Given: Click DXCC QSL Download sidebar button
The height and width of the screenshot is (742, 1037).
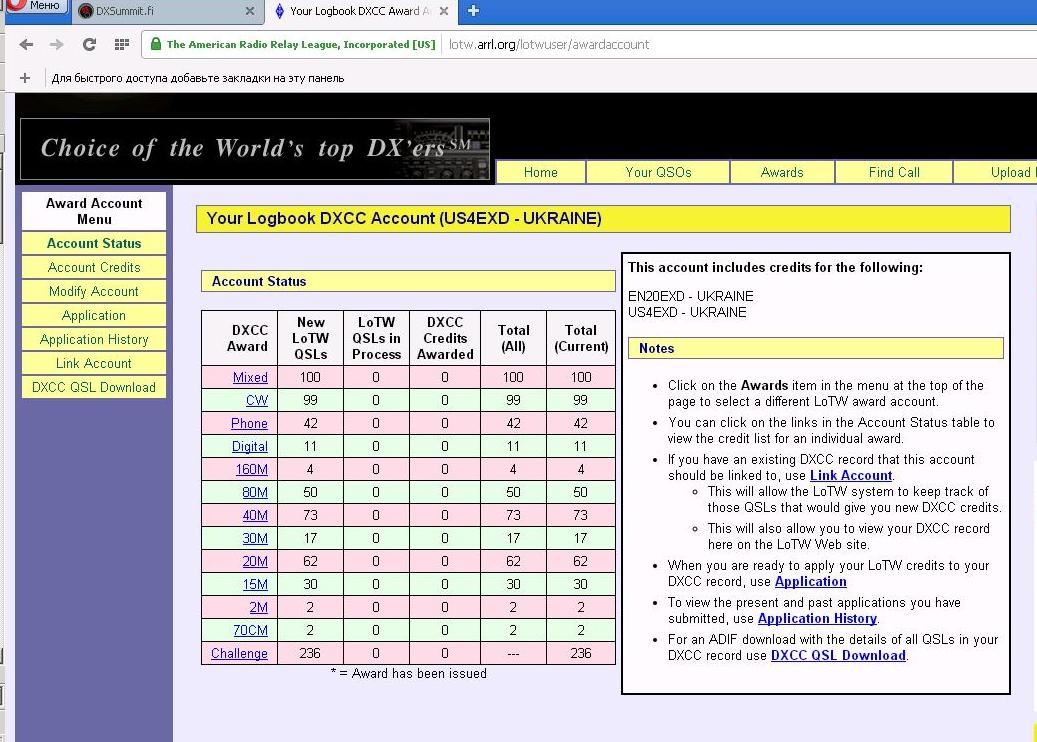Looking at the screenshot, I should tap(94, 387).
